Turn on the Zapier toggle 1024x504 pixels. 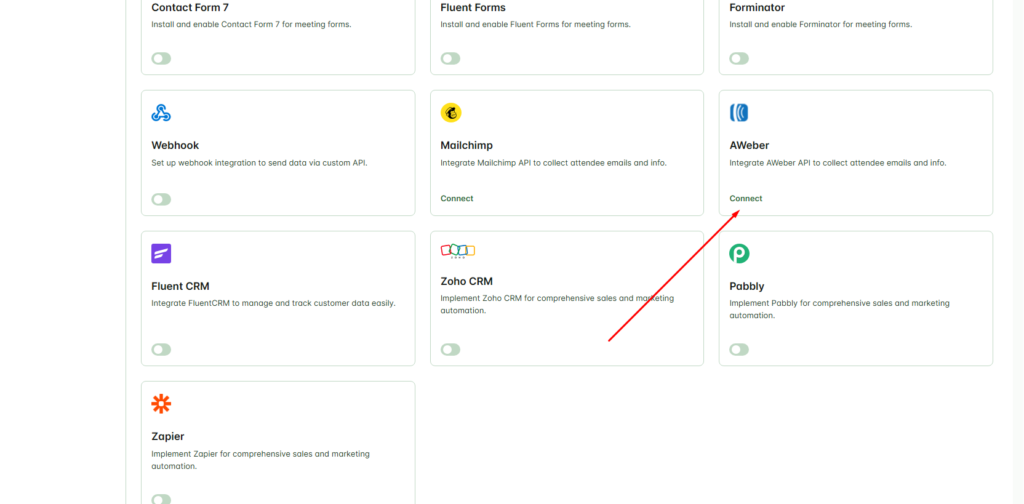161,498
